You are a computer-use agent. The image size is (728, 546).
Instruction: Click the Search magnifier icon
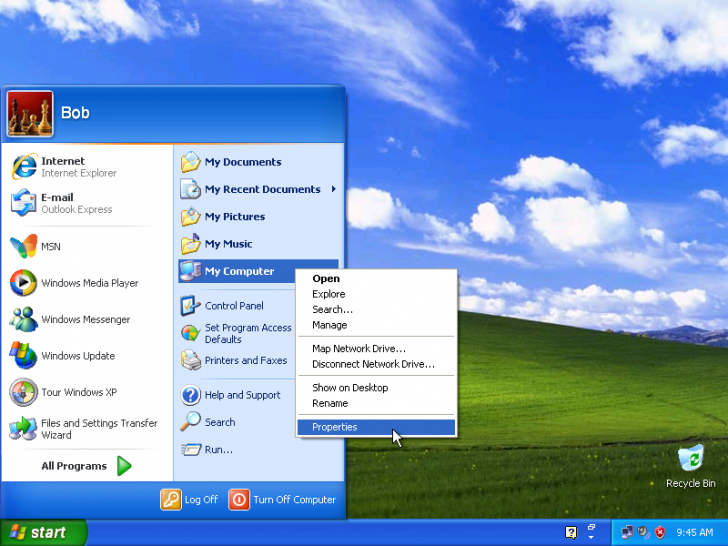[x=190, y=422]
